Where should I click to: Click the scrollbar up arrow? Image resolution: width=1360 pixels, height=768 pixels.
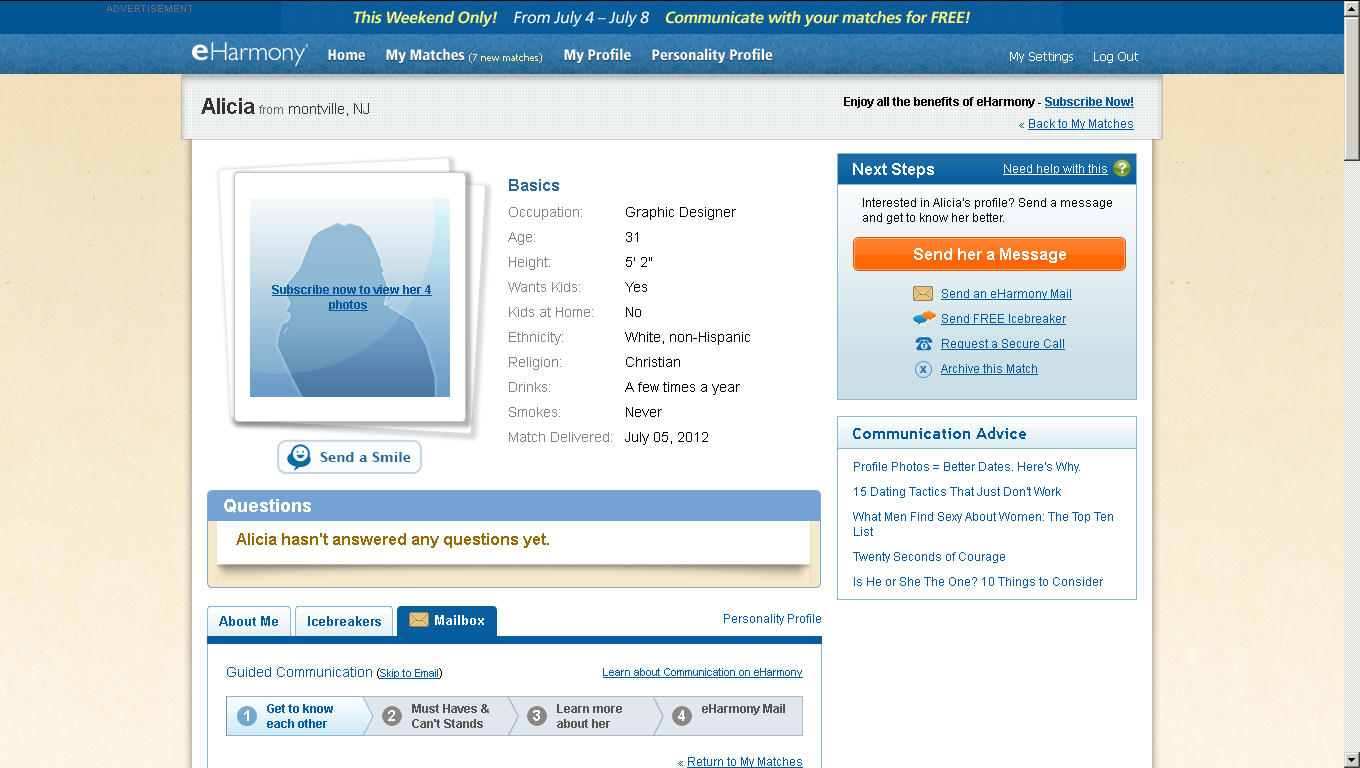click(1351, 8)
